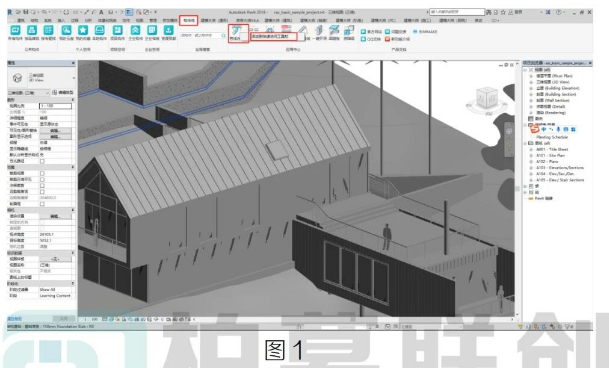Open the type selector dropdown in Properties panel
The width and height of the screenshot is (609, 368).
tap(73, 78)
